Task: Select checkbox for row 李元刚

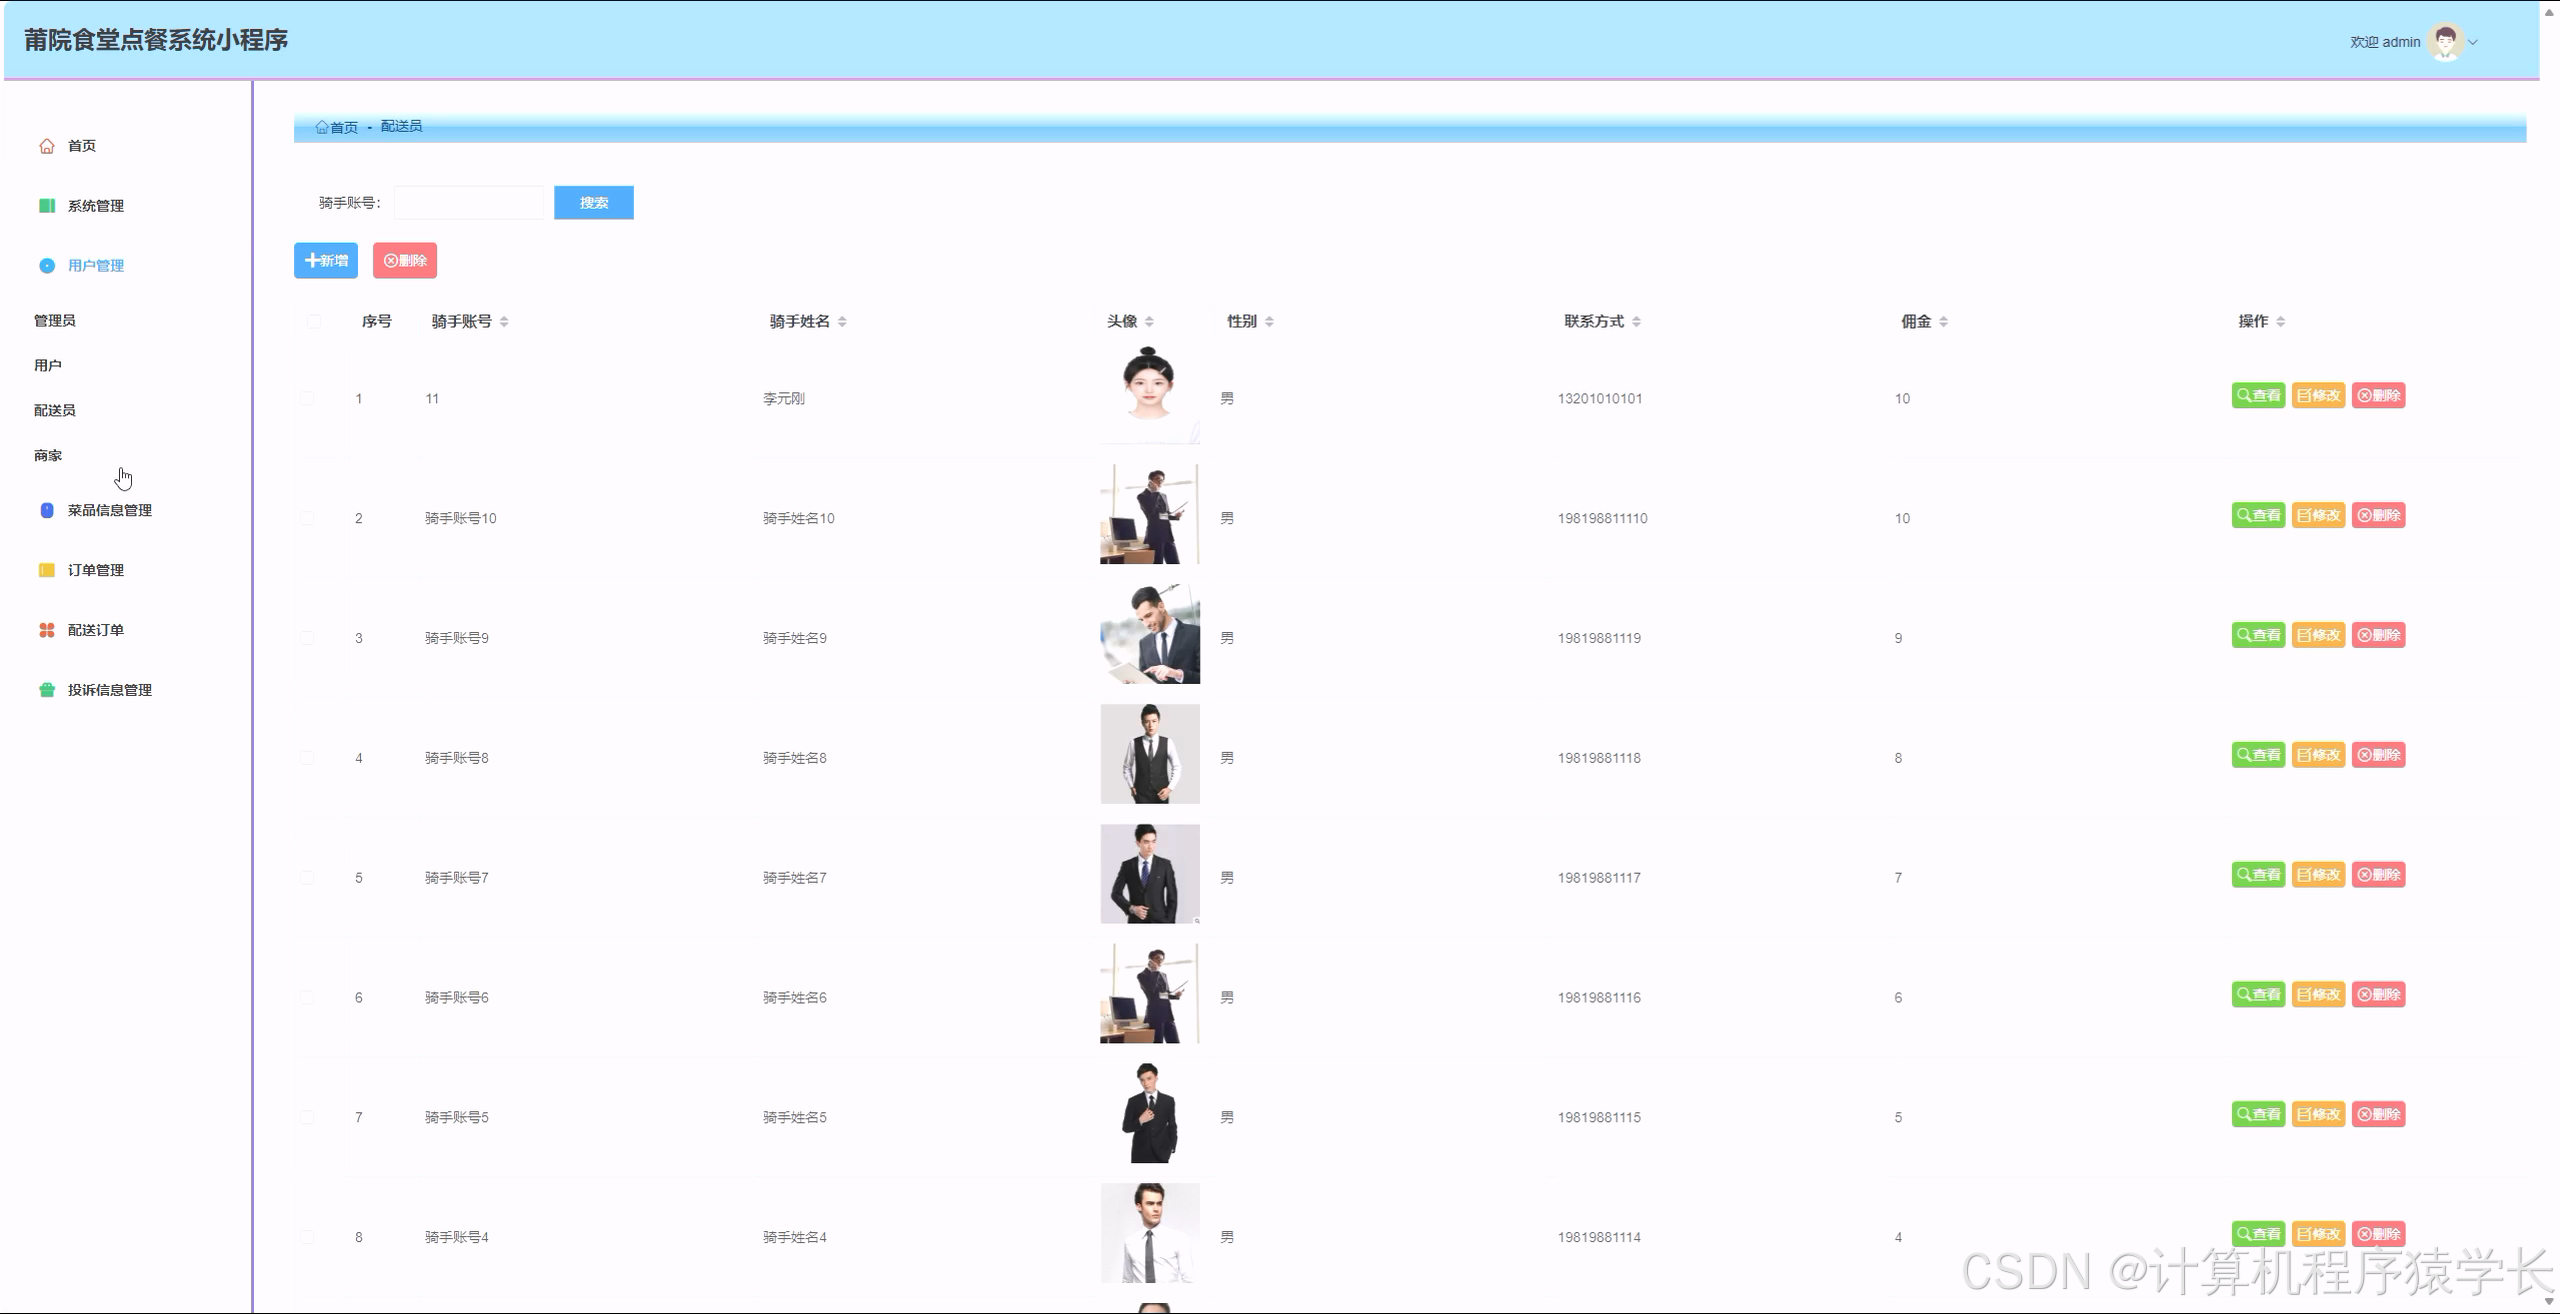Action: pyautogui.click(x=307, y=398)
